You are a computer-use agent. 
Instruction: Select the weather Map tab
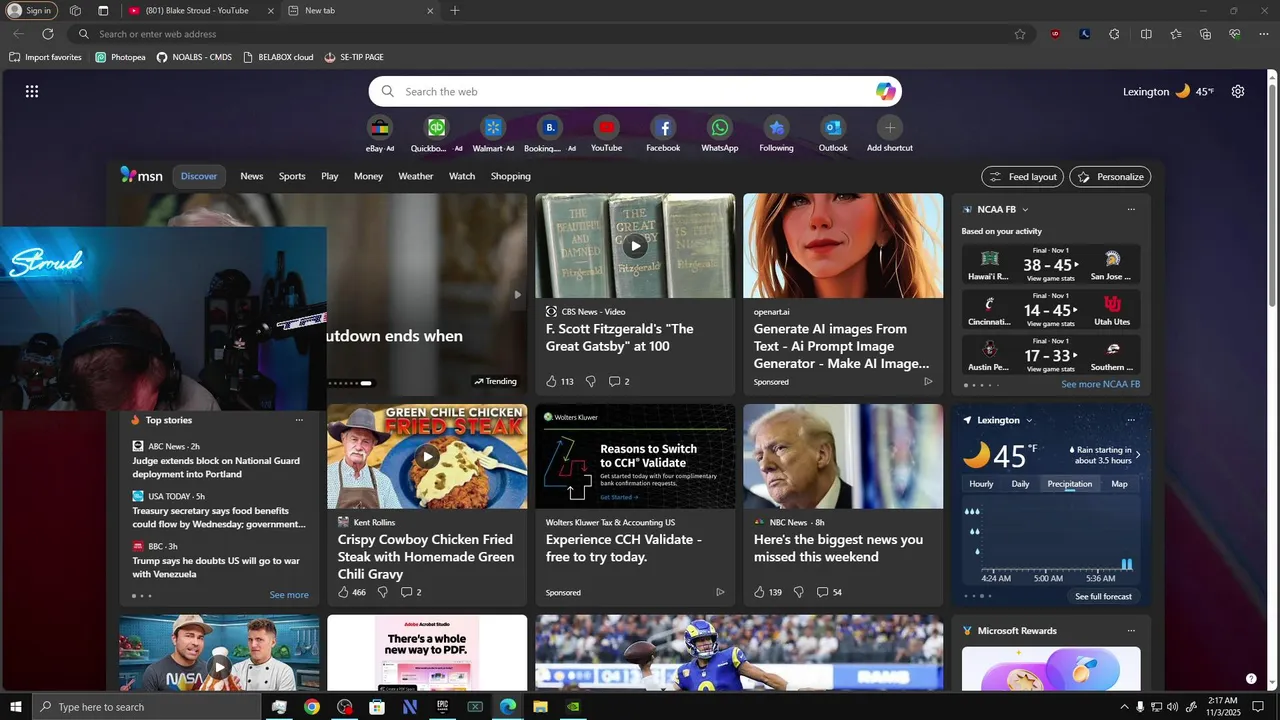click(x=1119, y=484)
